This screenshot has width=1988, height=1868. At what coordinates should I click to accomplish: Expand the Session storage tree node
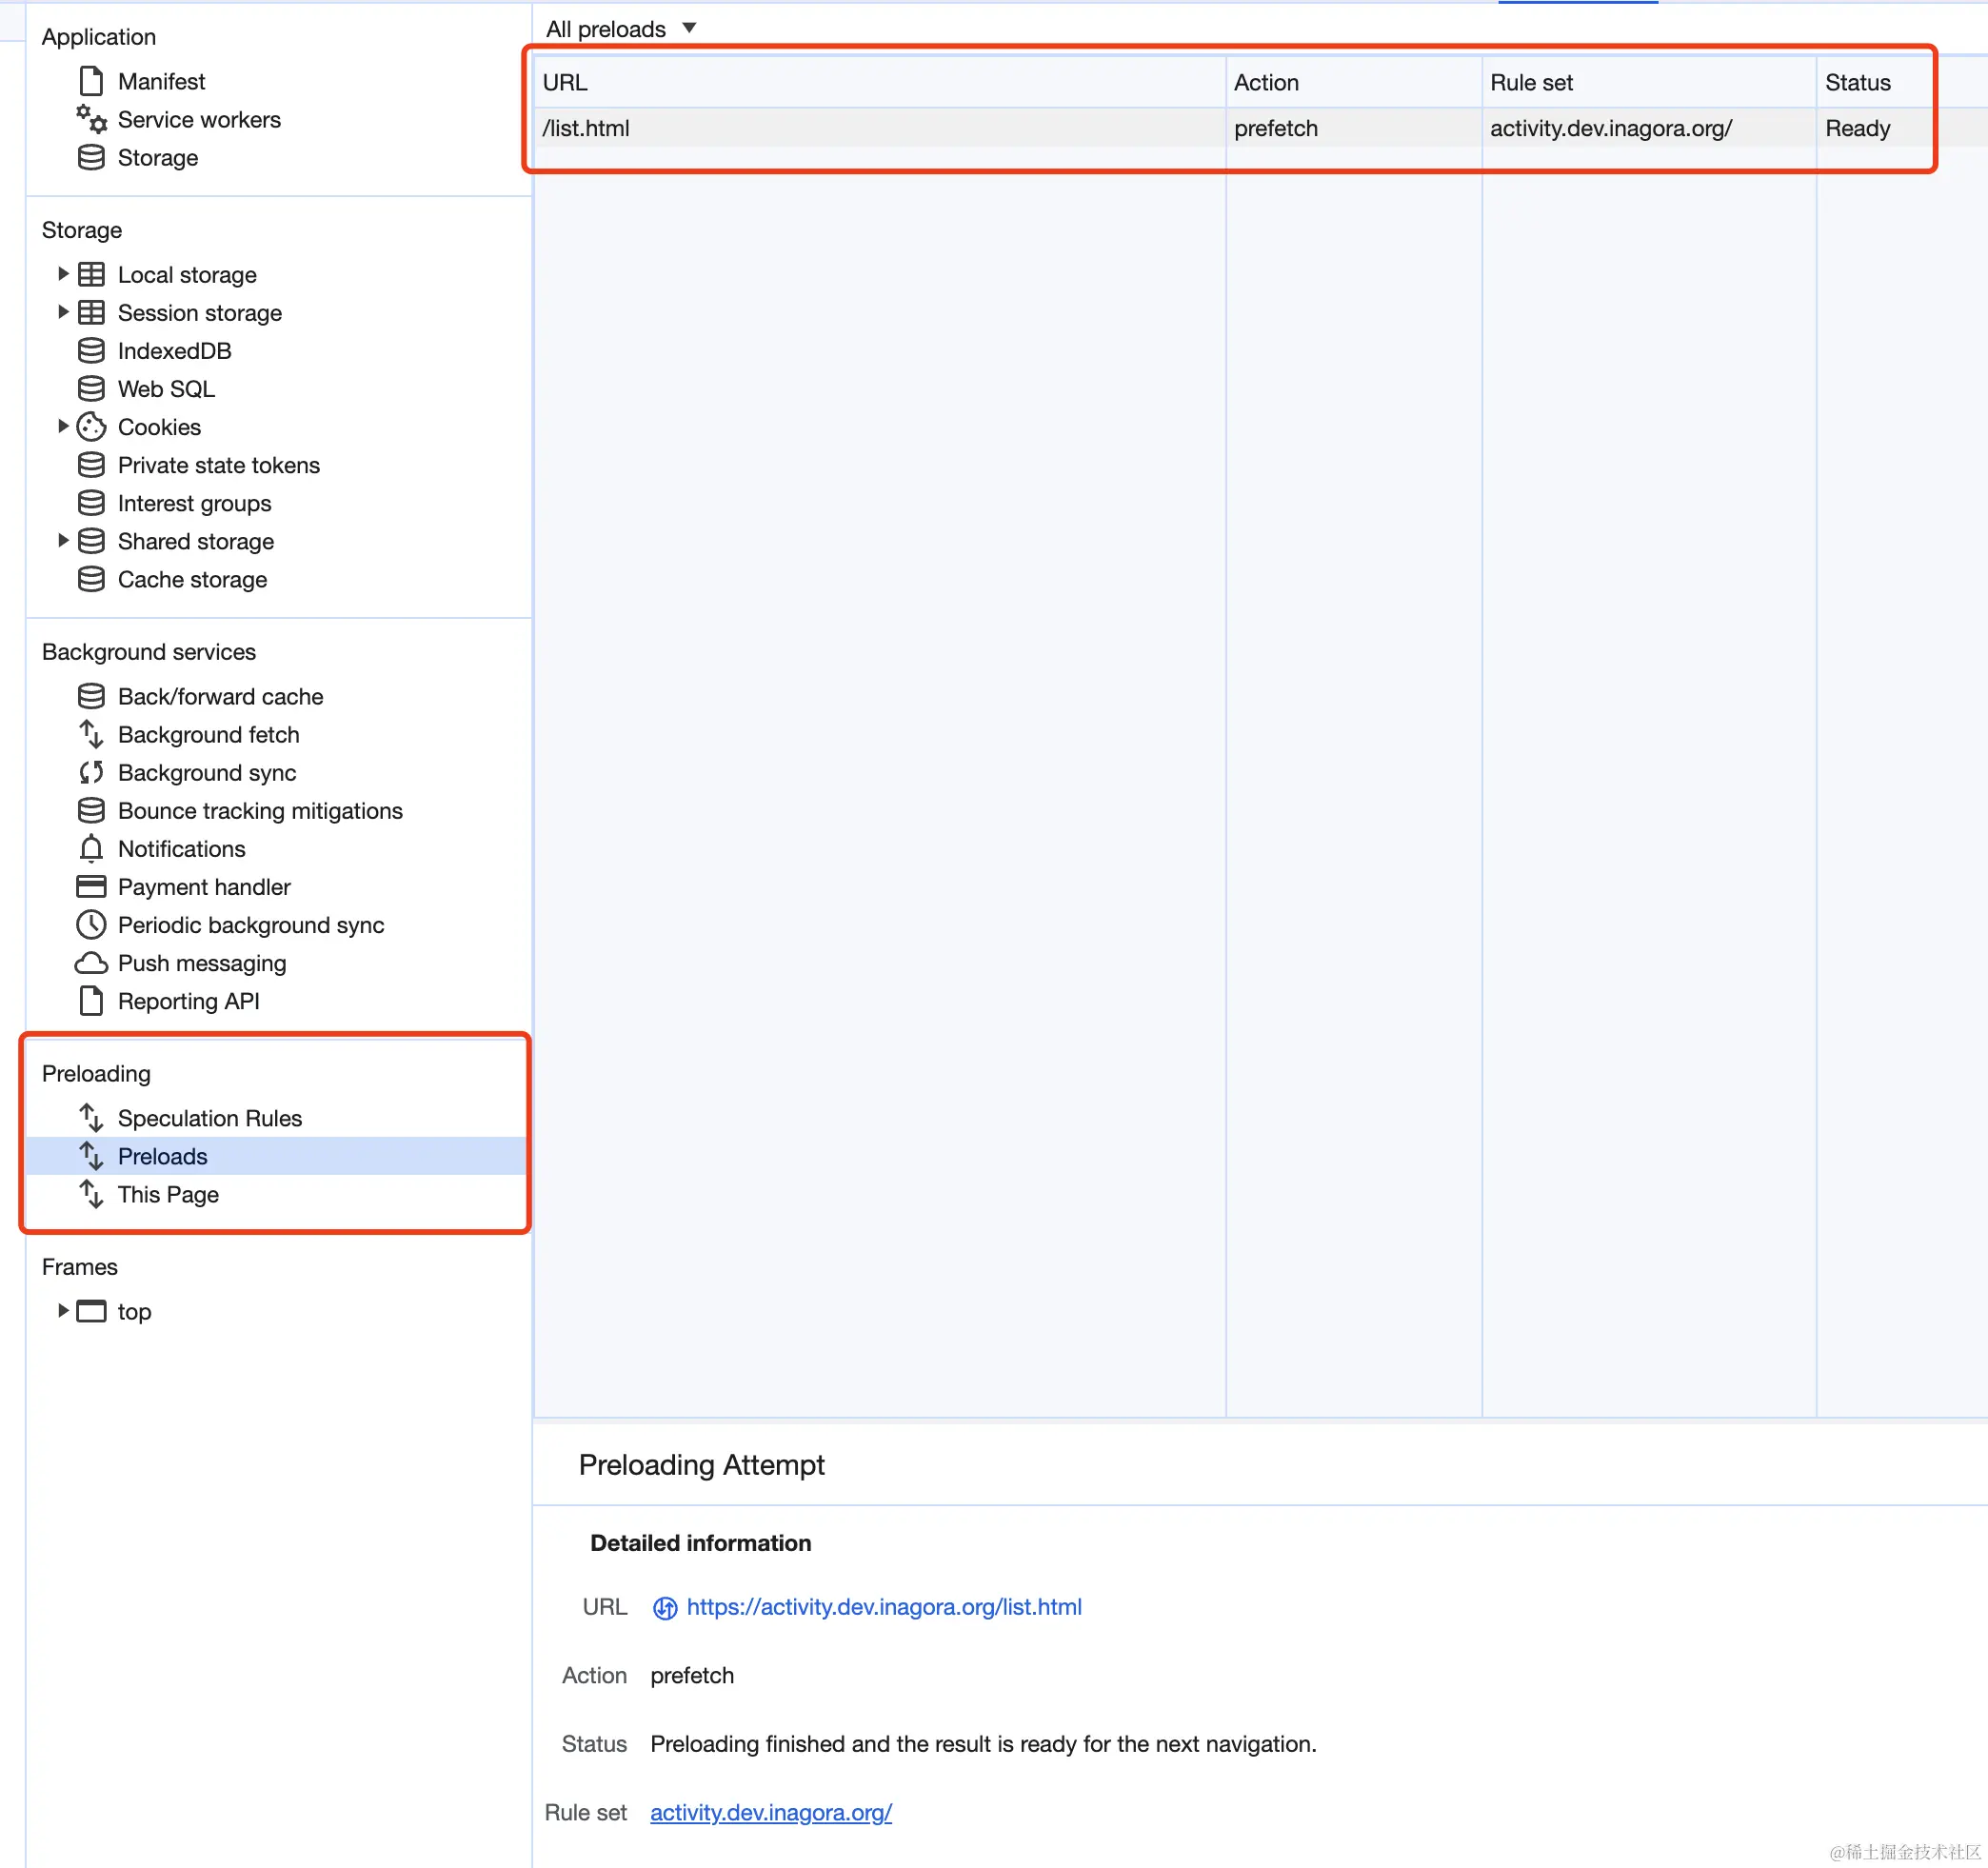(63, 312)
